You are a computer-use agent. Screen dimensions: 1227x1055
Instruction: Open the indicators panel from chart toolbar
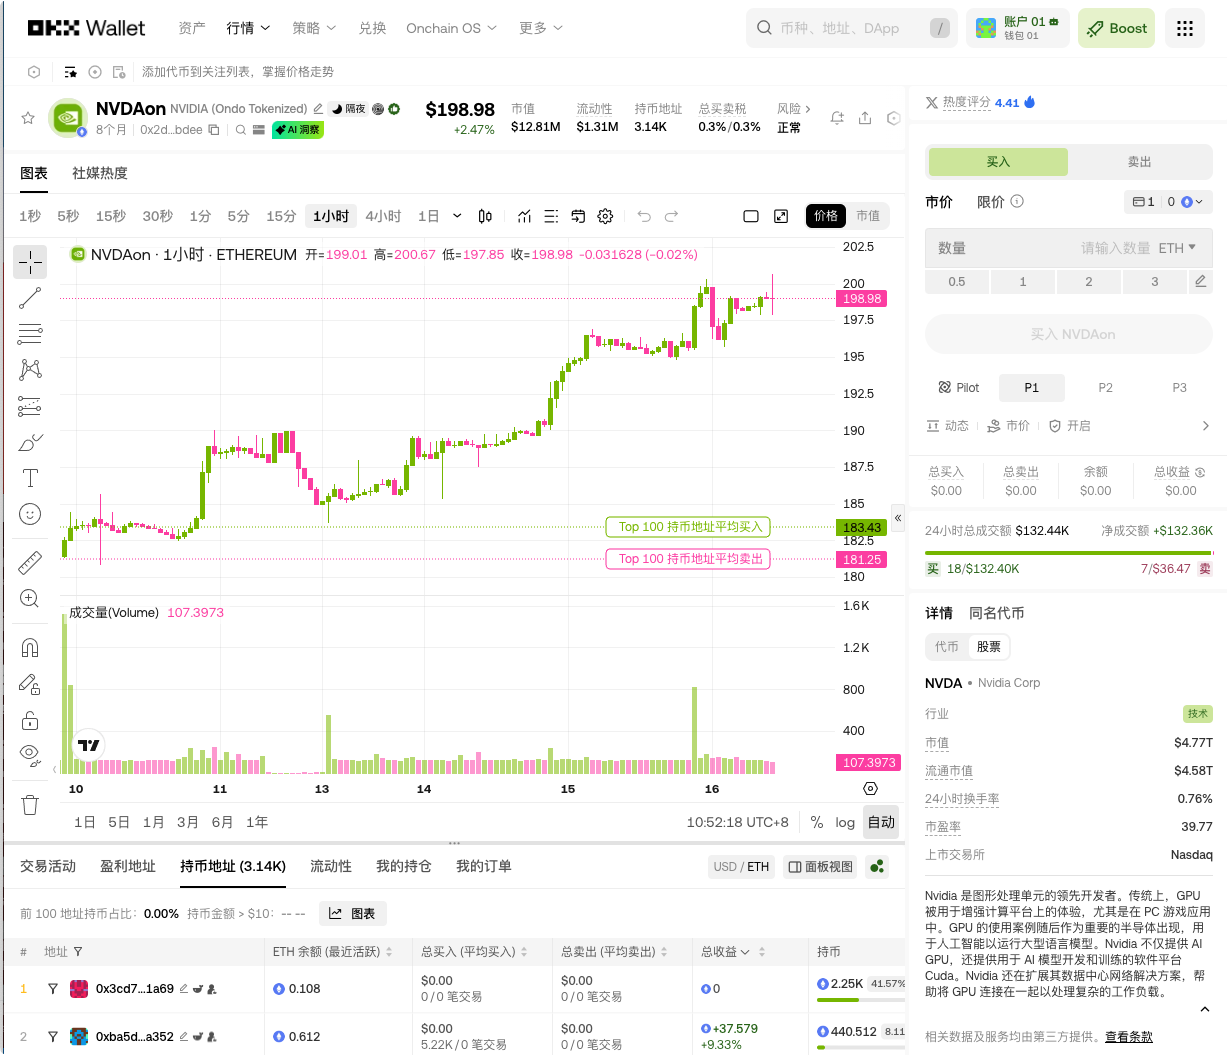pyautogui.click(x=524, y=216)
